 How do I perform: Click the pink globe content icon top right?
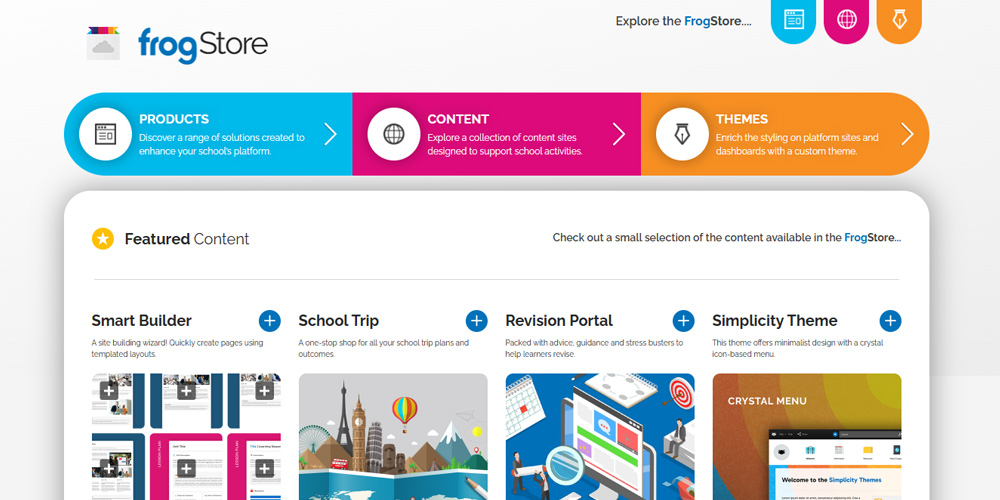(x=846, y=20)
